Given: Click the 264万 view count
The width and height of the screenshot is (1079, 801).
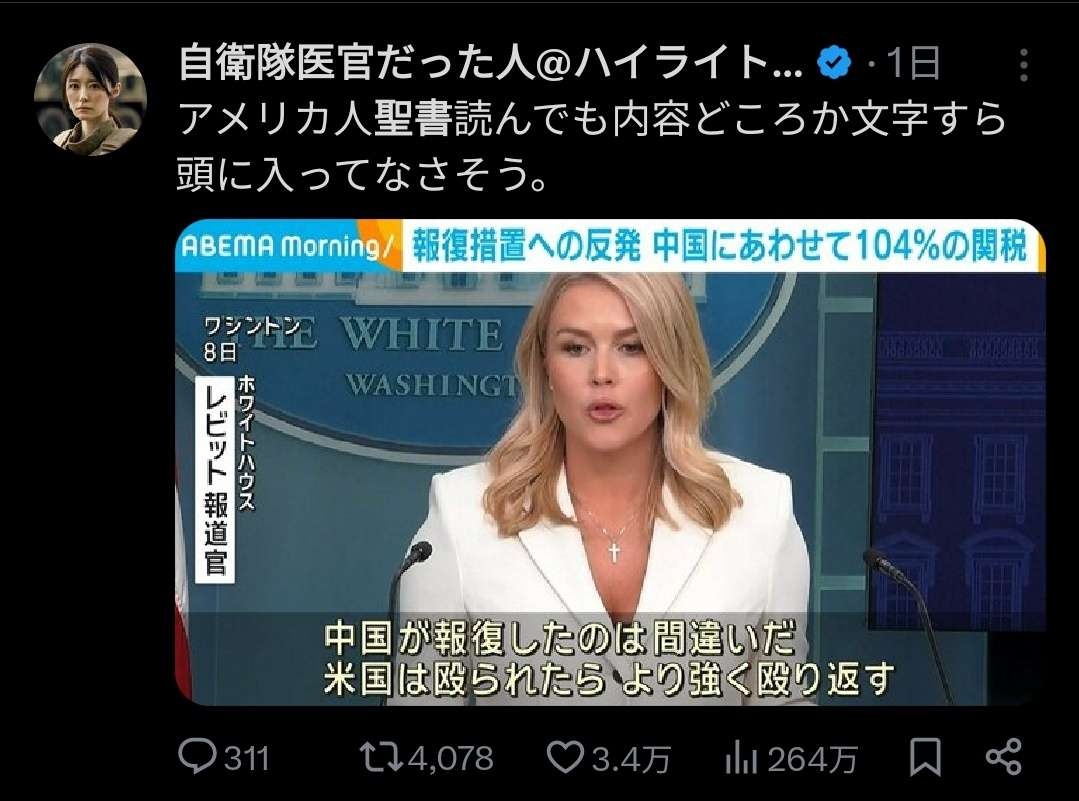Looking at the screenshot, I should coord(812,760).
